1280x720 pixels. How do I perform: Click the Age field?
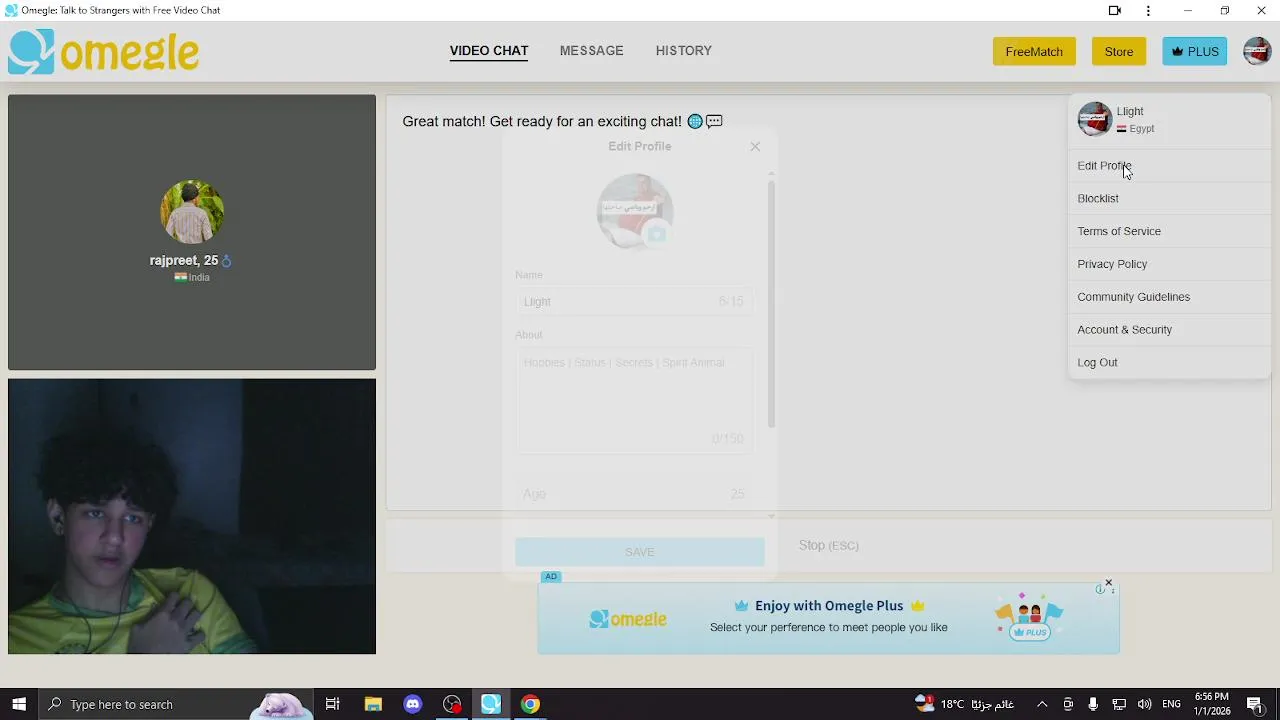tap(634, 494)
